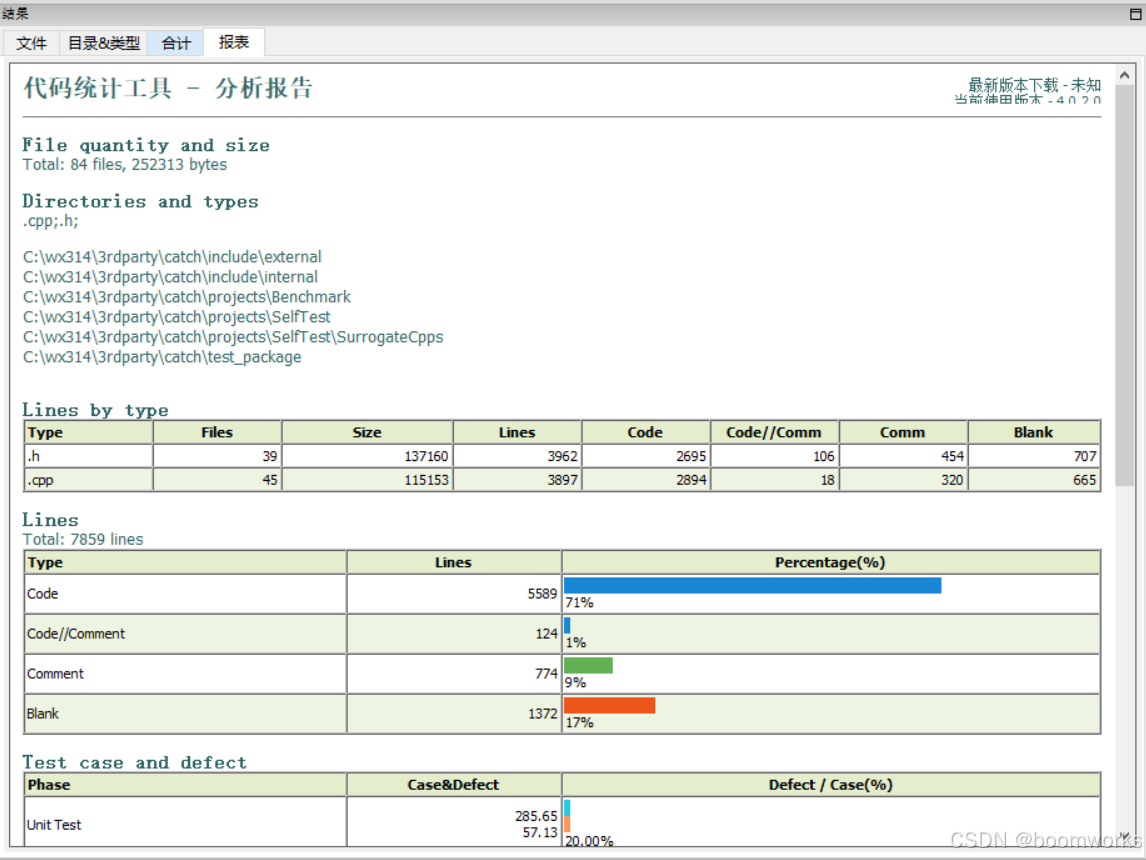The image size is (1146, 860).
Task: Click the blue Code percentage bar
Action: pyautogui.click(x=752, y=585)
